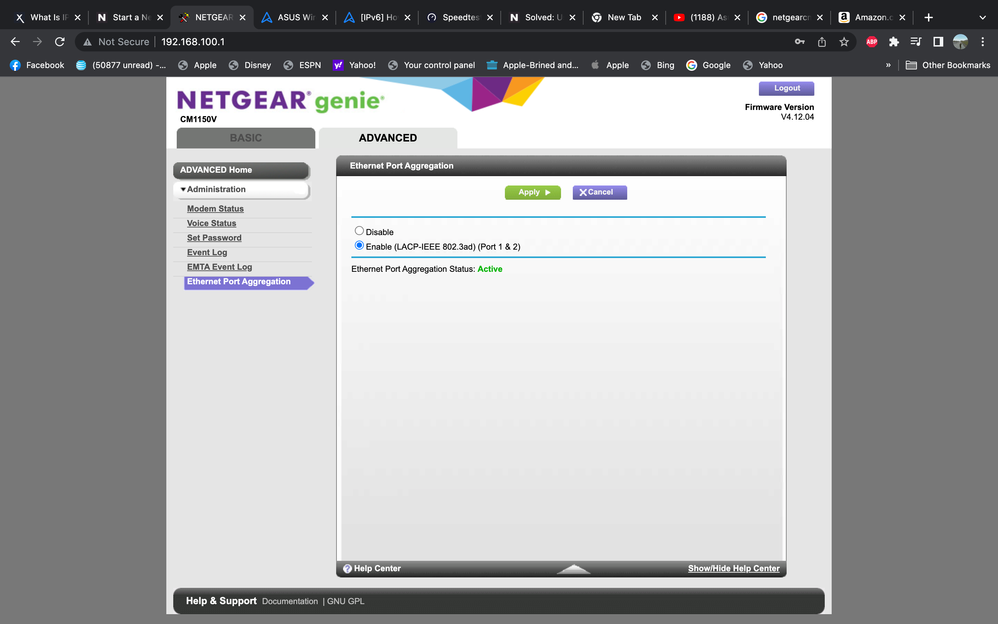Enable LACP-IEEE 802.3ad port aggregation
This screenshot has height=624, width=998.
(x=359, y=245)
